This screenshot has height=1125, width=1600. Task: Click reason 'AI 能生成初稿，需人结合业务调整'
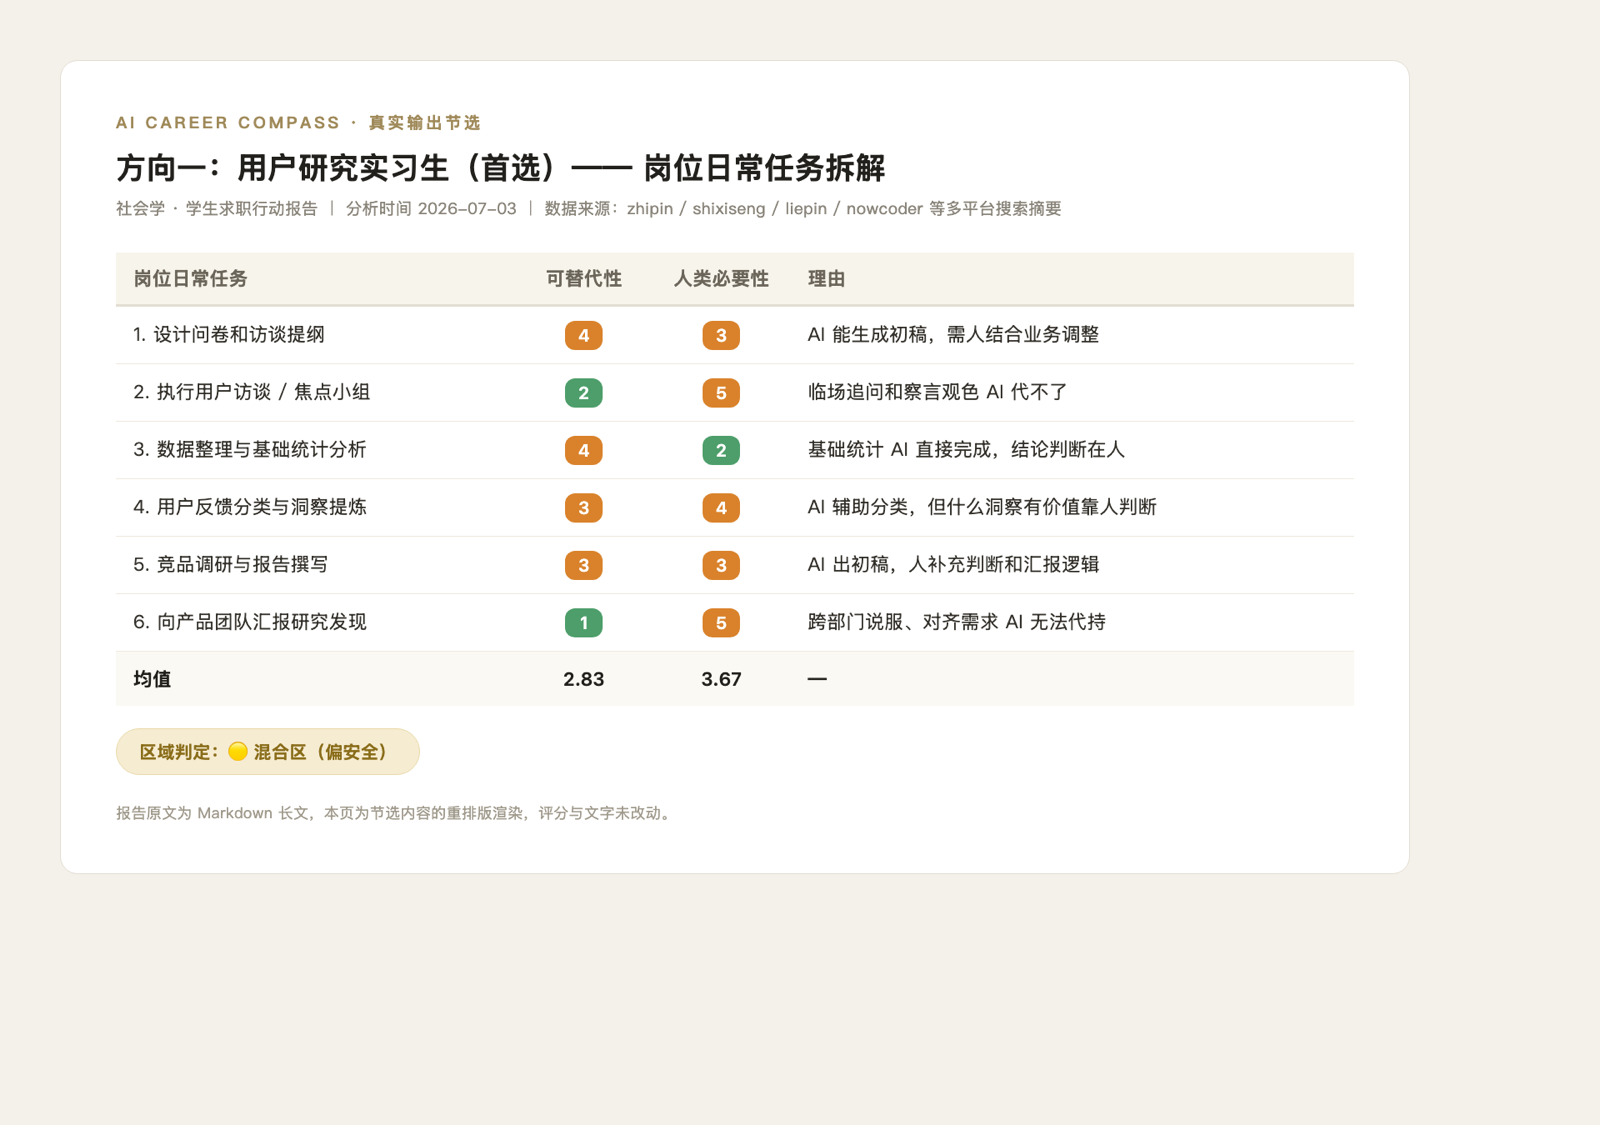click(953, 335)
